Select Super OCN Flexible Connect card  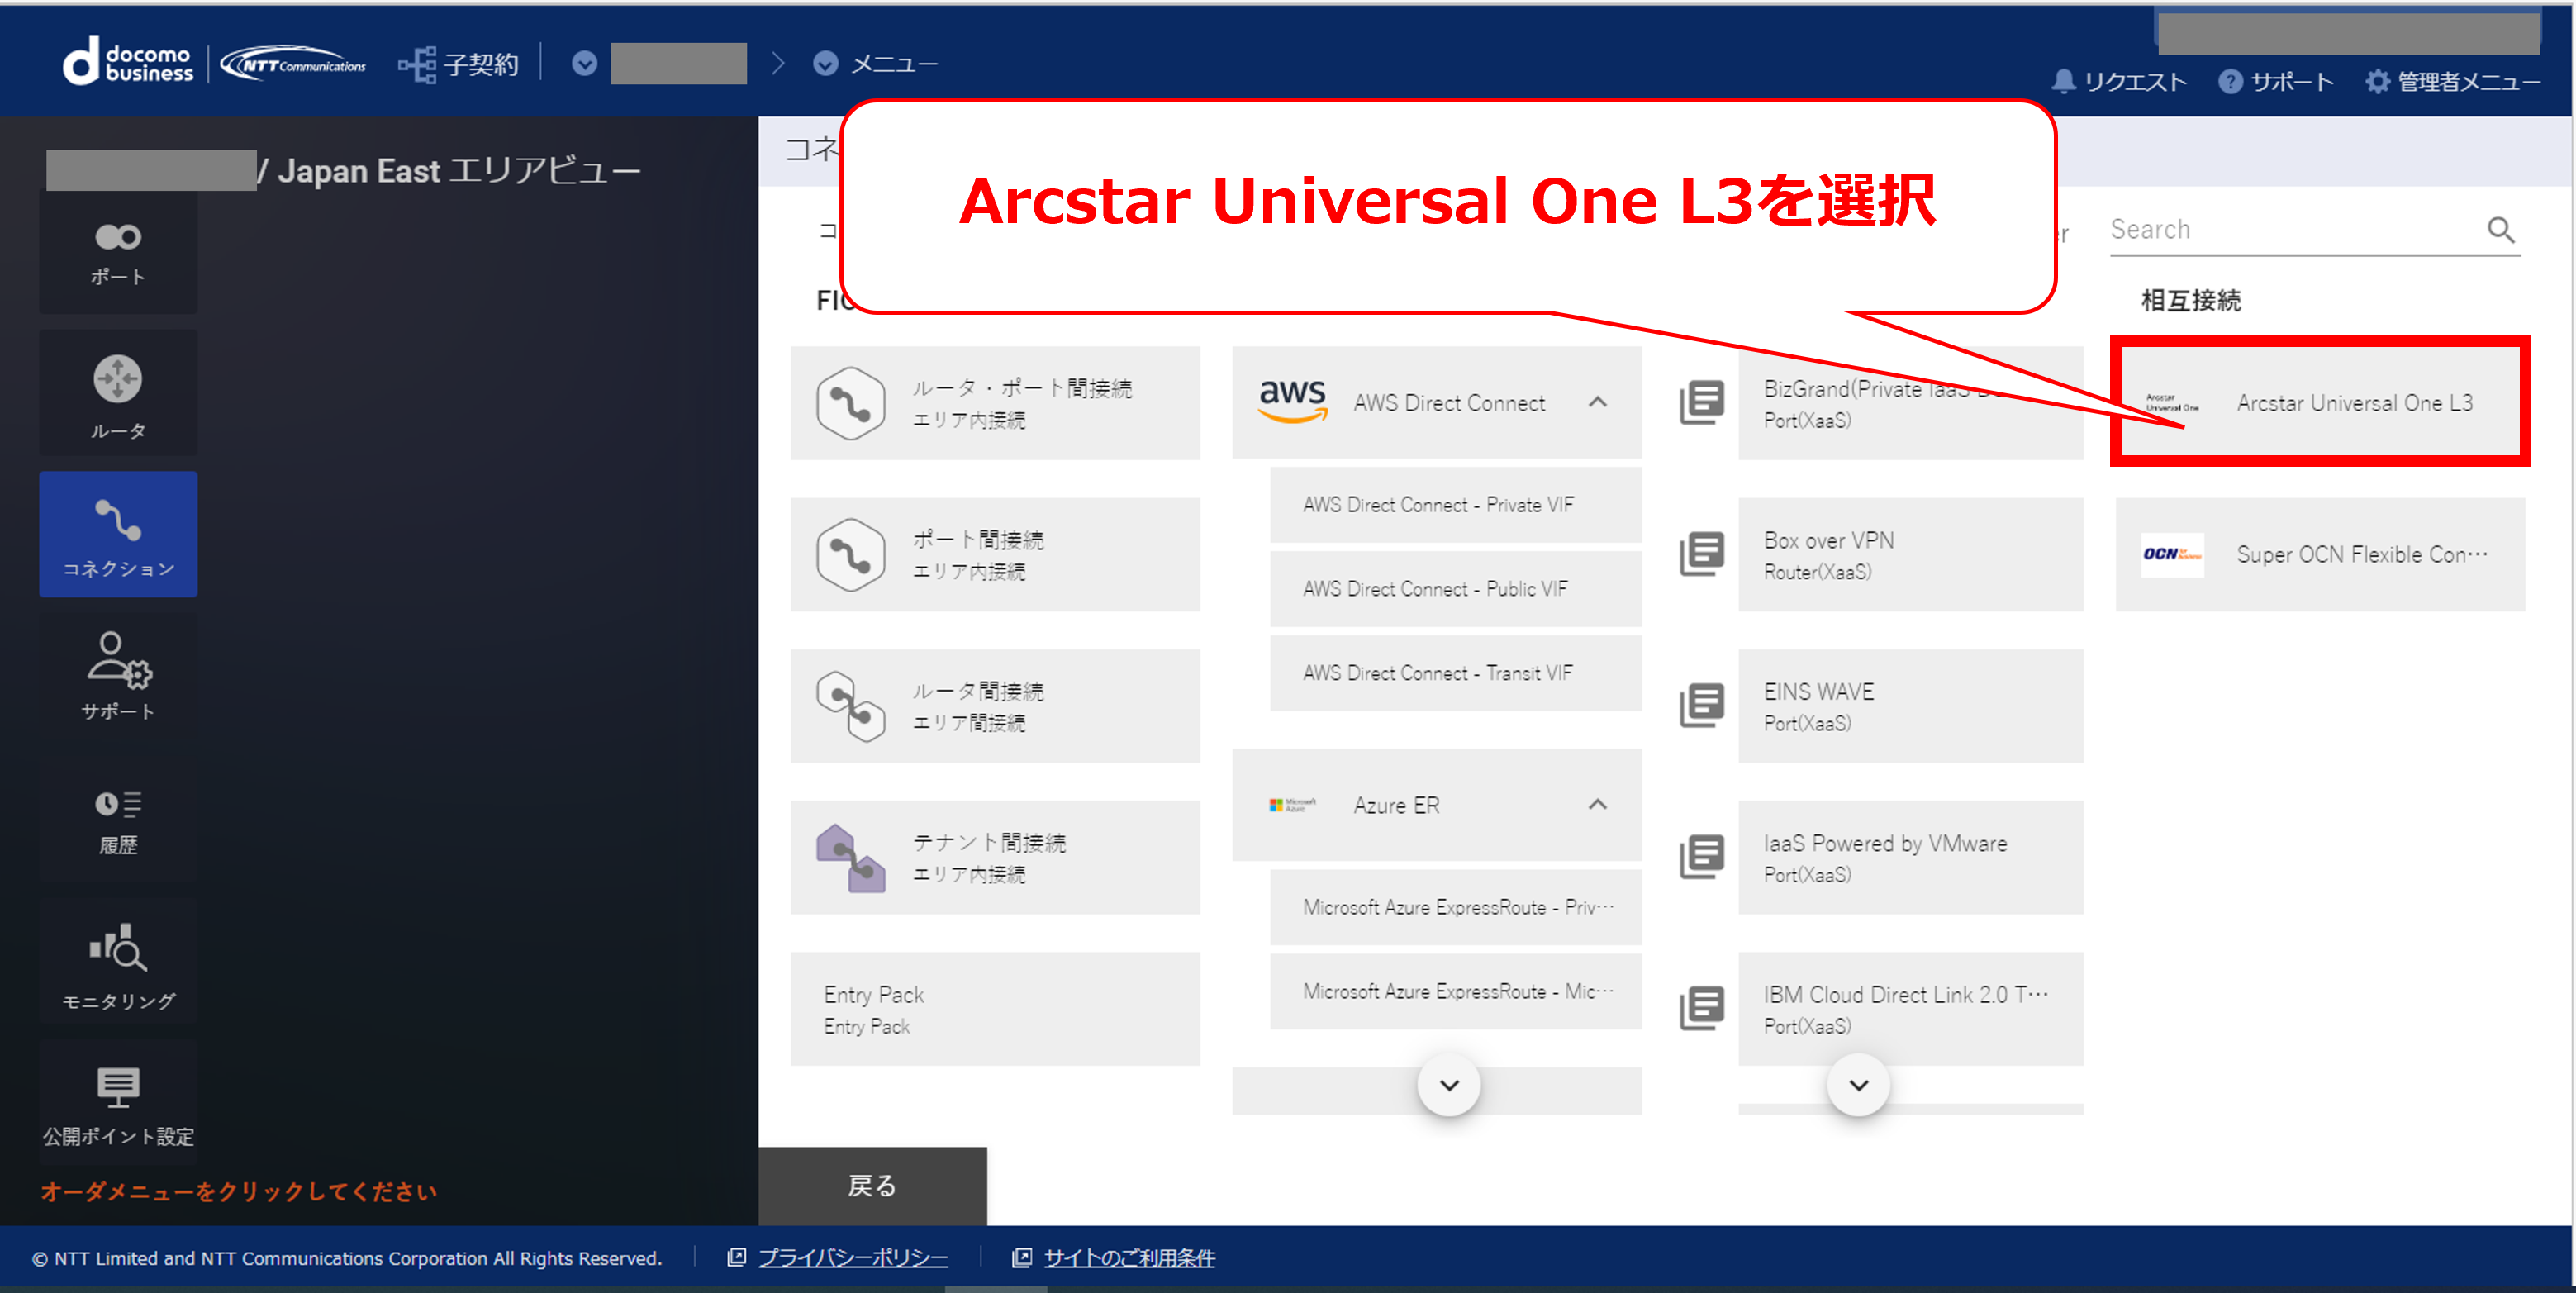(x=2320, y=555)
